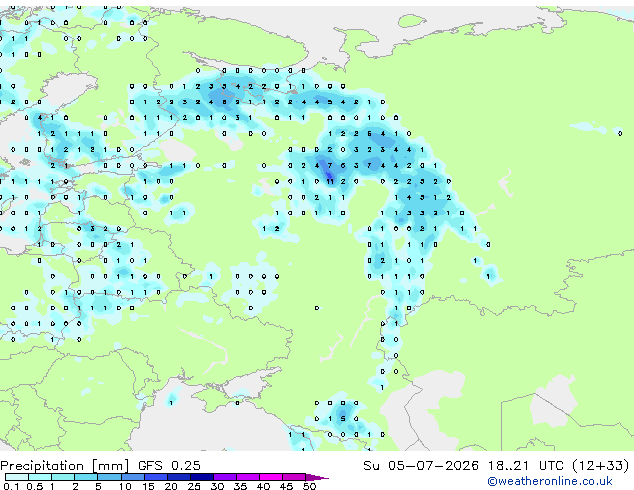Pick the 10–15 mm legend color swatch

(133, 477)
